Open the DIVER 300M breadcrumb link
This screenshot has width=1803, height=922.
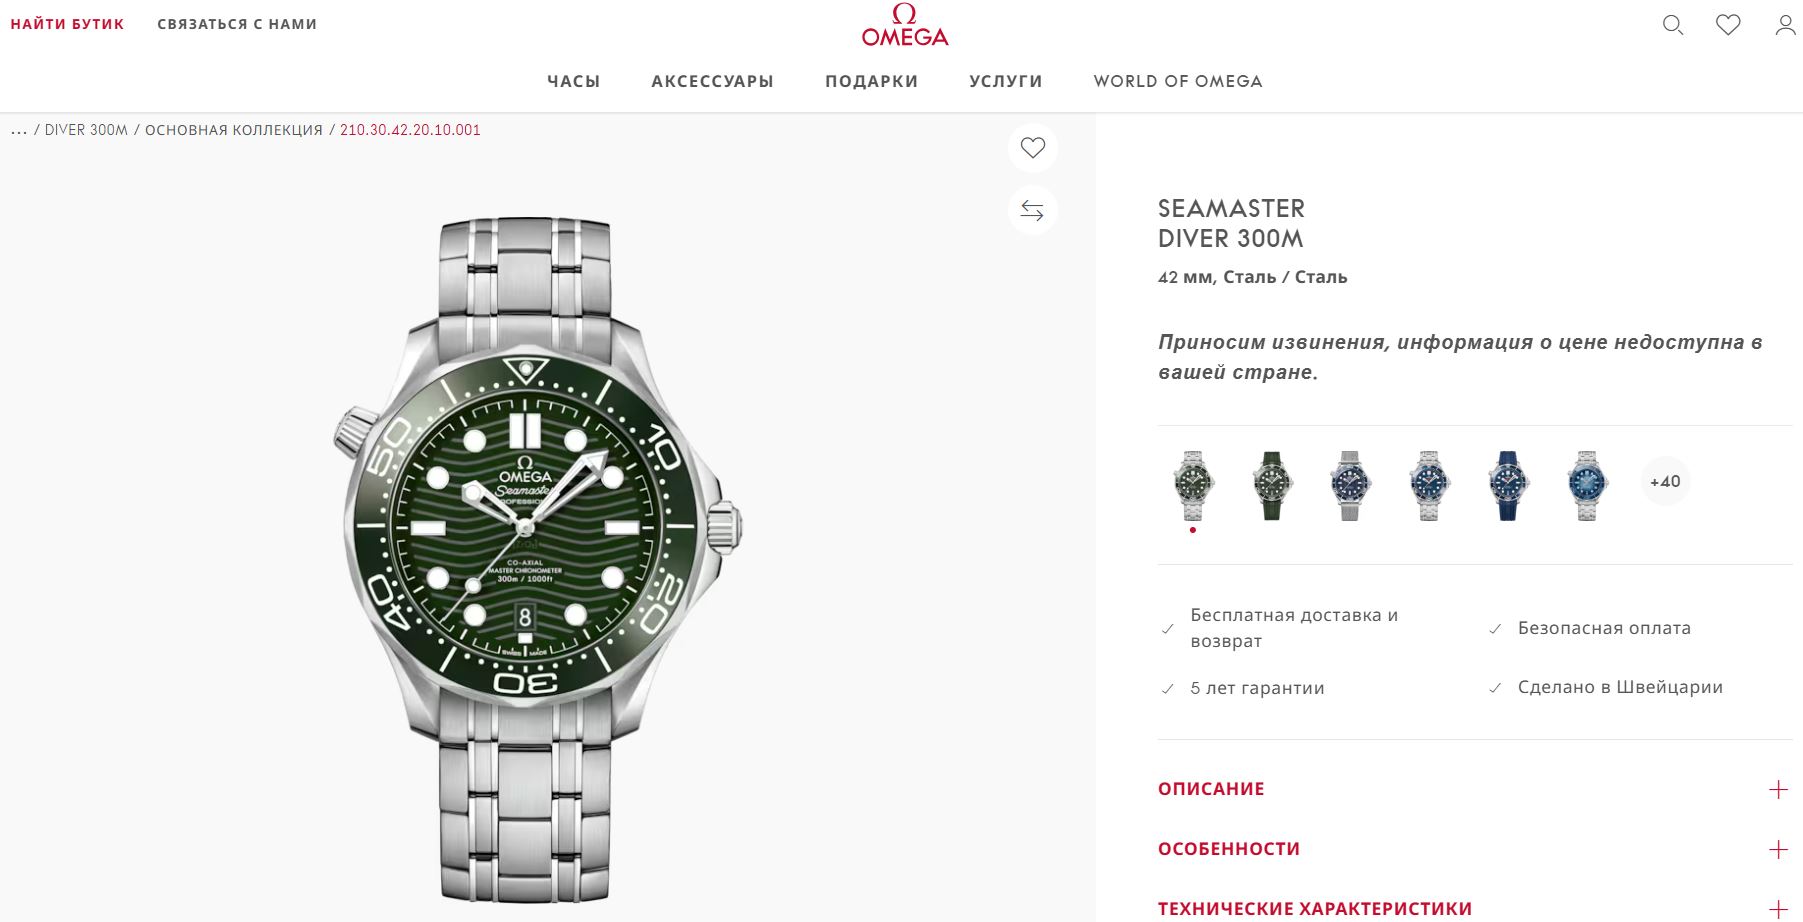(86, 130)
